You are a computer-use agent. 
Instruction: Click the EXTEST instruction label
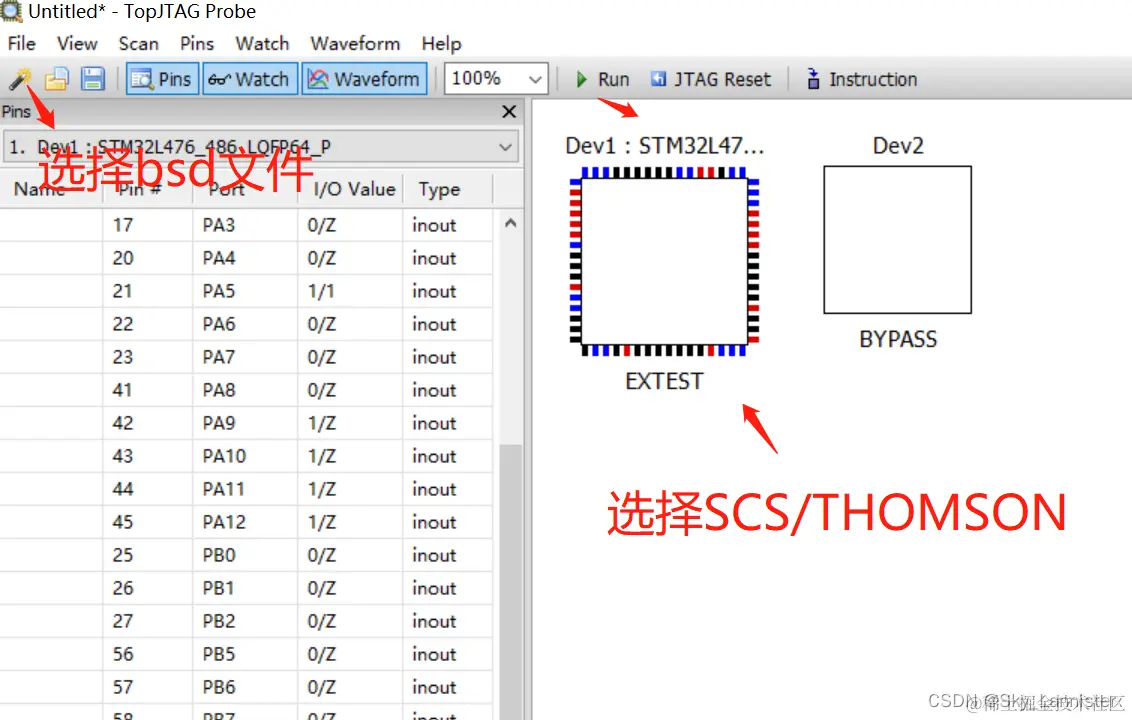(x=664, y=381)
